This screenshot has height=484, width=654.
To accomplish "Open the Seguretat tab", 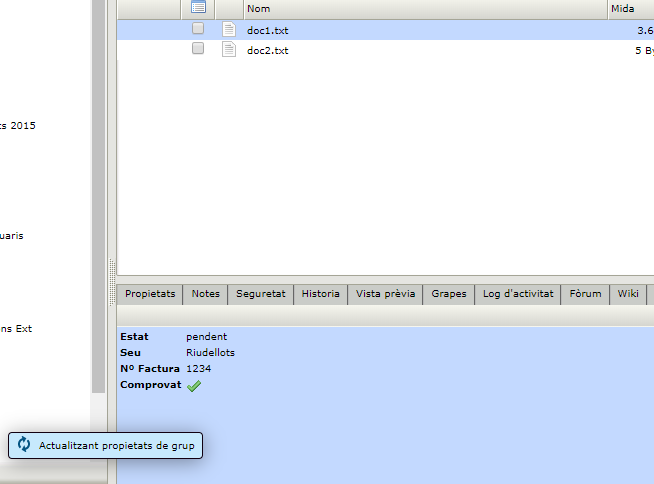I will pyautogui.click(x=260, y=294).
